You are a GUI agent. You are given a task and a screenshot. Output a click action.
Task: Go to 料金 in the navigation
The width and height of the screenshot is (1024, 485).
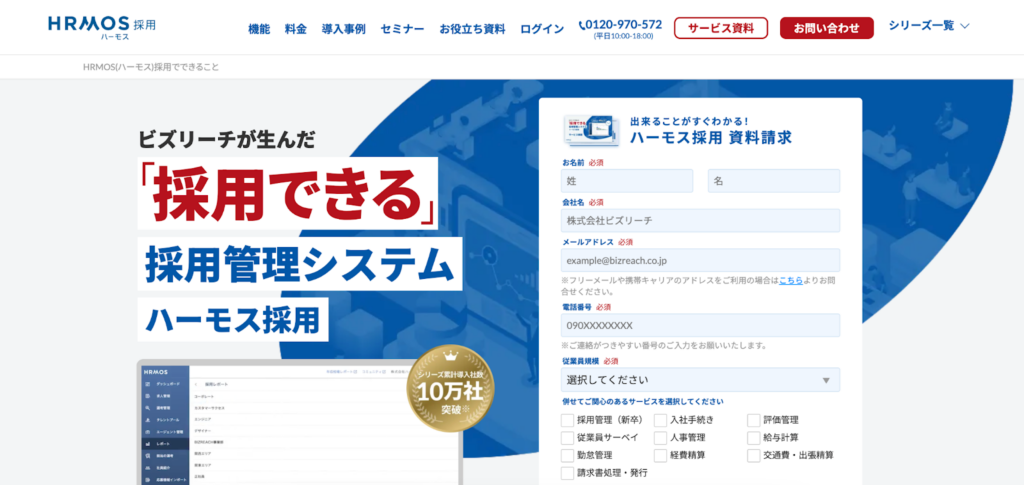coord(296,29)
